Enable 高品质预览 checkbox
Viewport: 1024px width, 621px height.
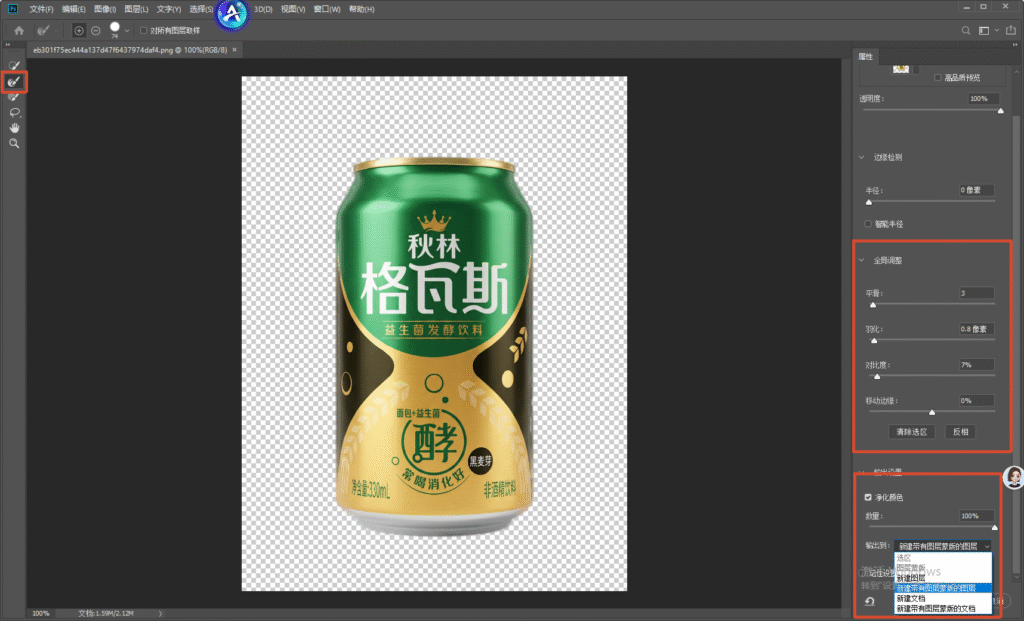[938, 77]
